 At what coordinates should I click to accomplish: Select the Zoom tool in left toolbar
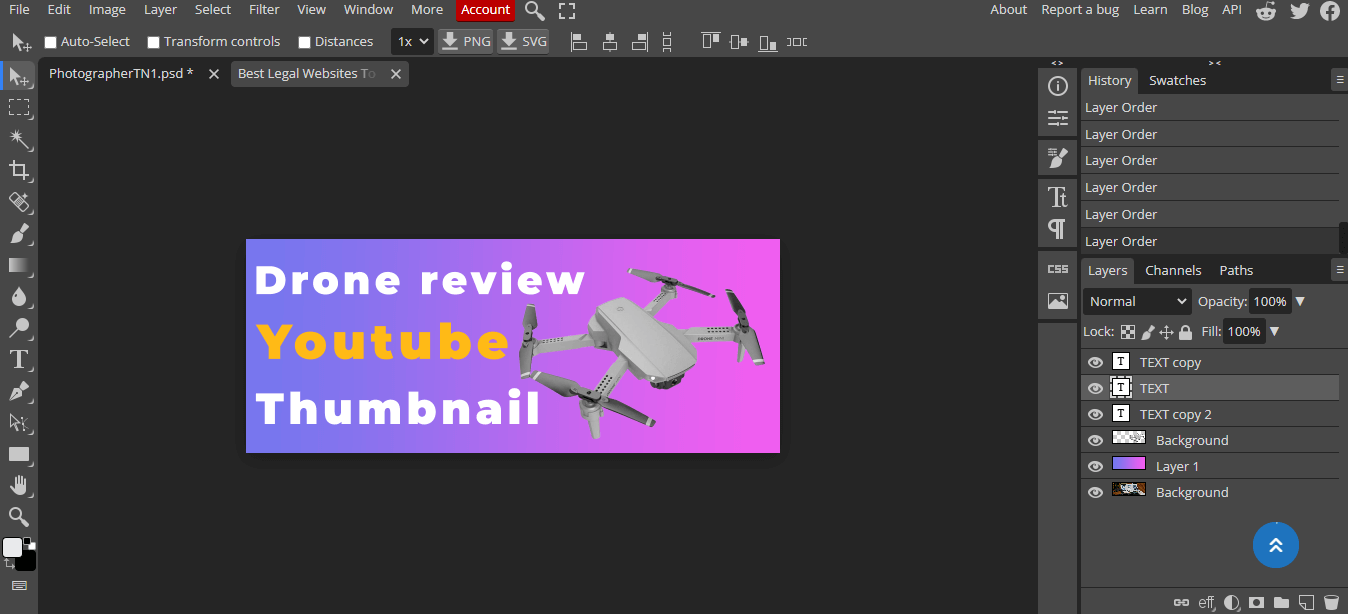coord(19,516)
